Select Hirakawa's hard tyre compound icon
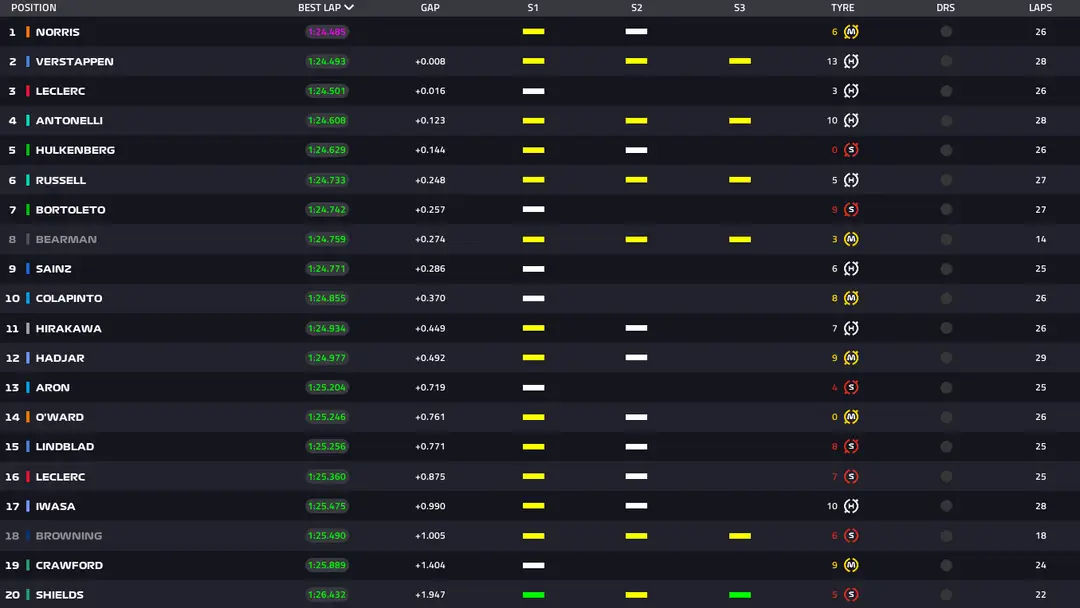 [x=851, y=328]
